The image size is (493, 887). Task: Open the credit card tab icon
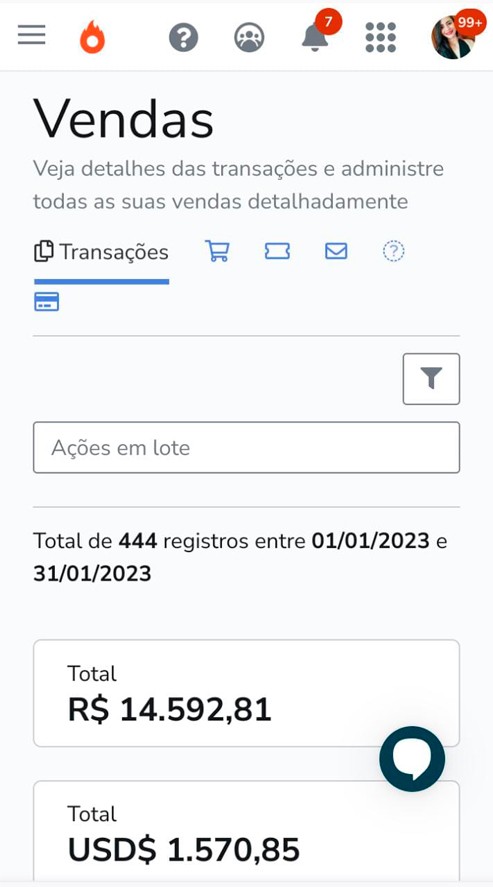click(x=46, y=302)
